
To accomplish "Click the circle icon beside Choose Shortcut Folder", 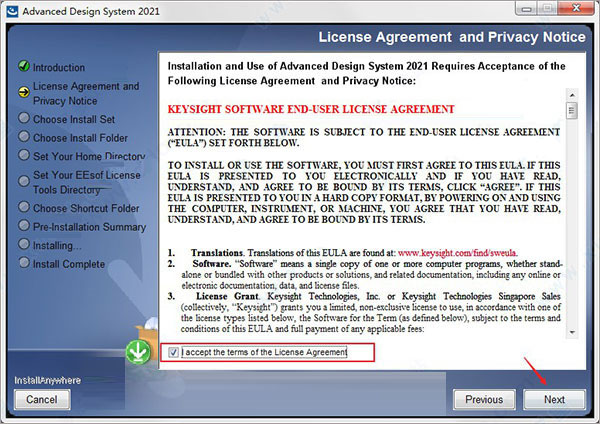I will click(24, 207).
